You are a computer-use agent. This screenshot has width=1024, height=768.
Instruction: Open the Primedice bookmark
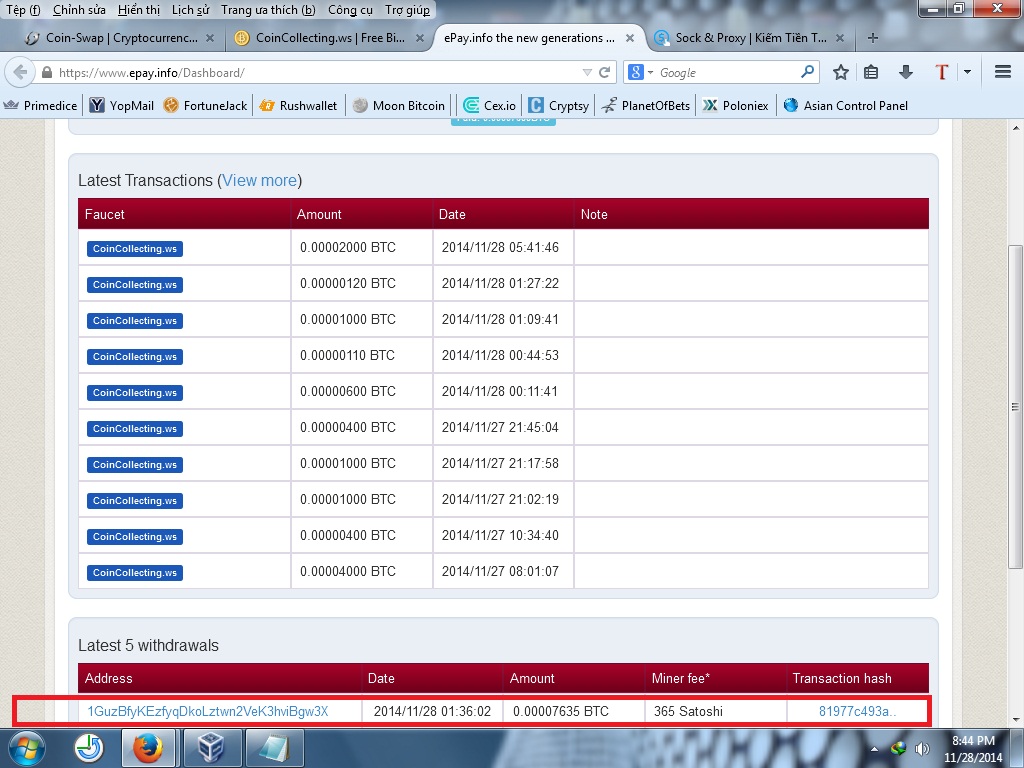click(x=40, y=105)
